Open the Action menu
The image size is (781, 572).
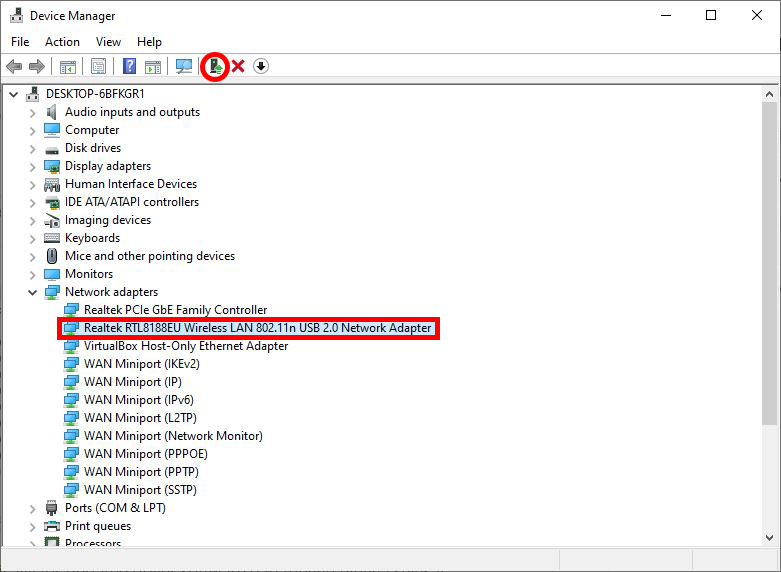pyautogui.click(x=62, y=42)
